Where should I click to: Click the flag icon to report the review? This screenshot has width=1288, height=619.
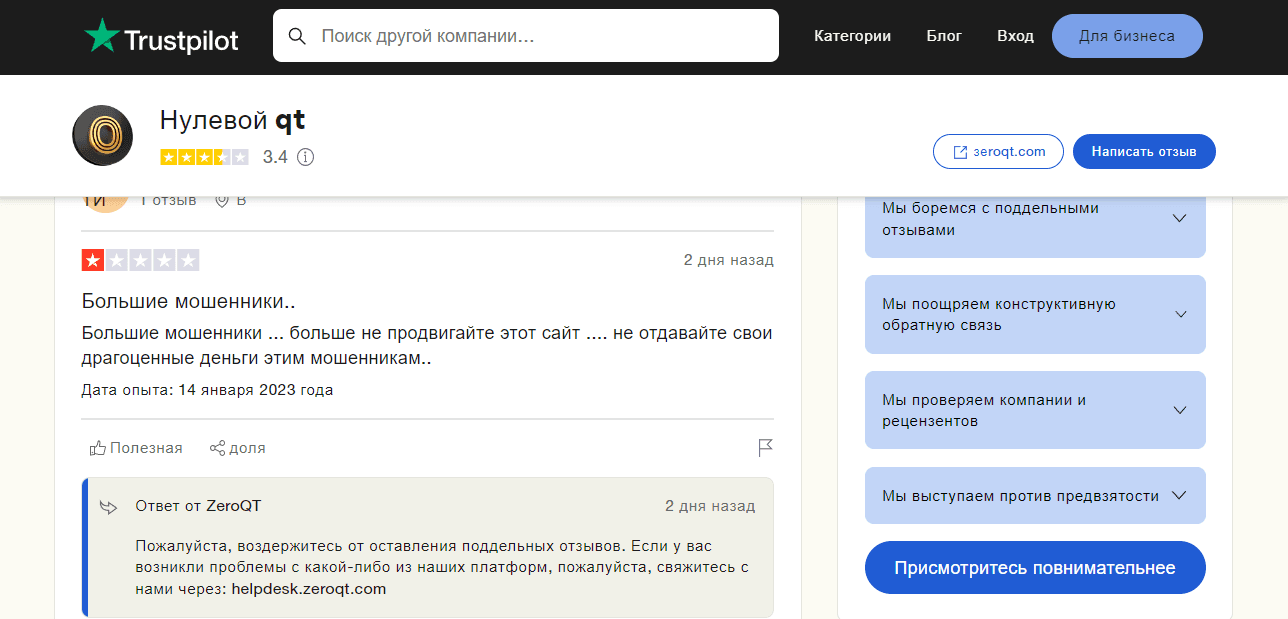[x=765, y=447]
